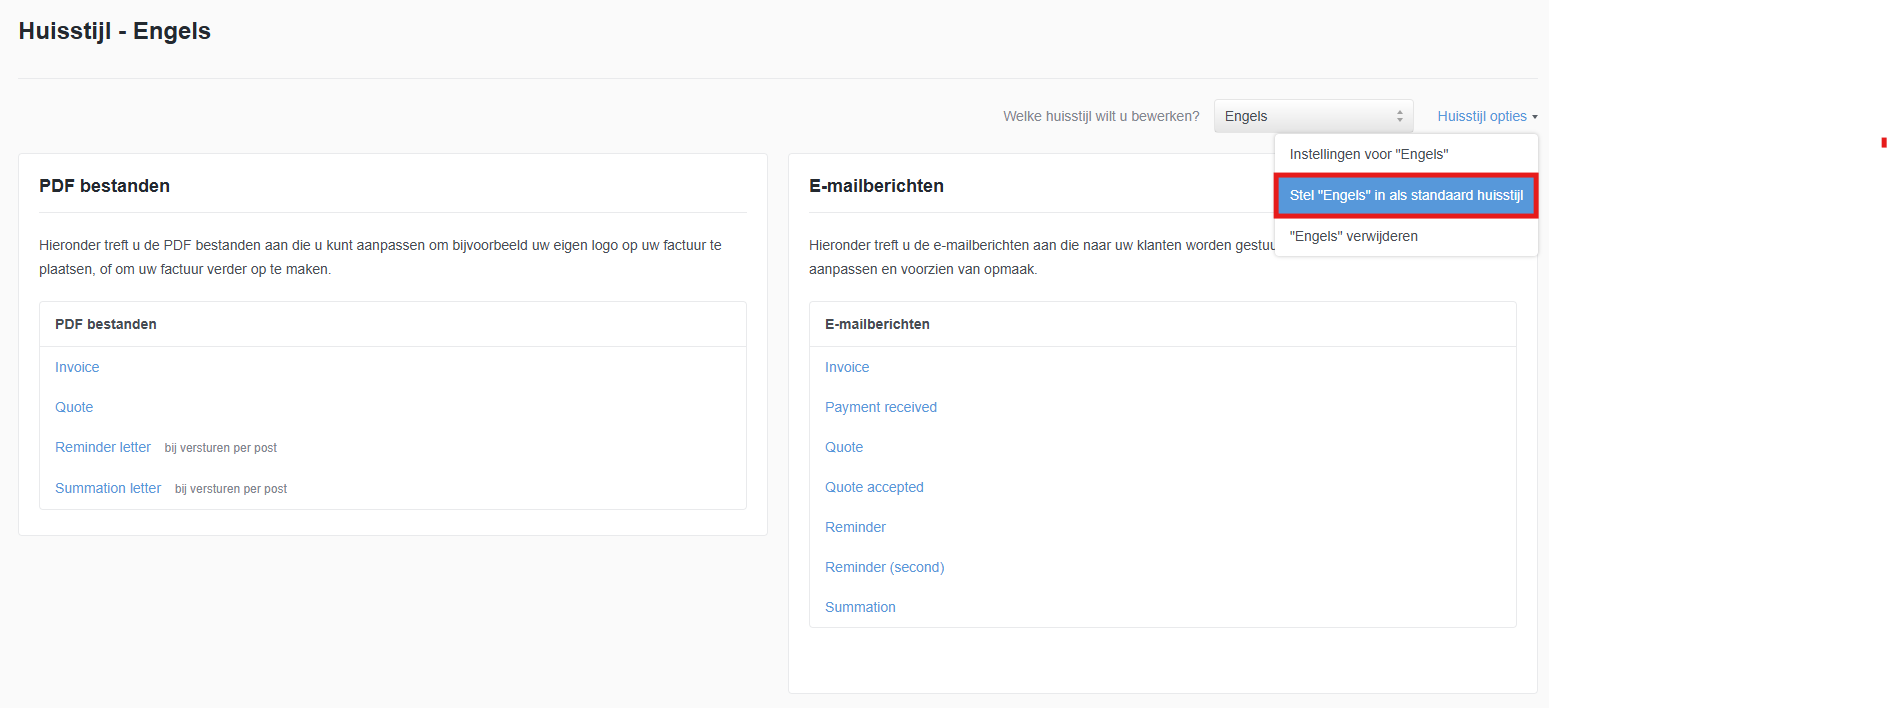Open Reminder (second) e-mail template
Screen dimensions: 1888x708
point(884,567)
